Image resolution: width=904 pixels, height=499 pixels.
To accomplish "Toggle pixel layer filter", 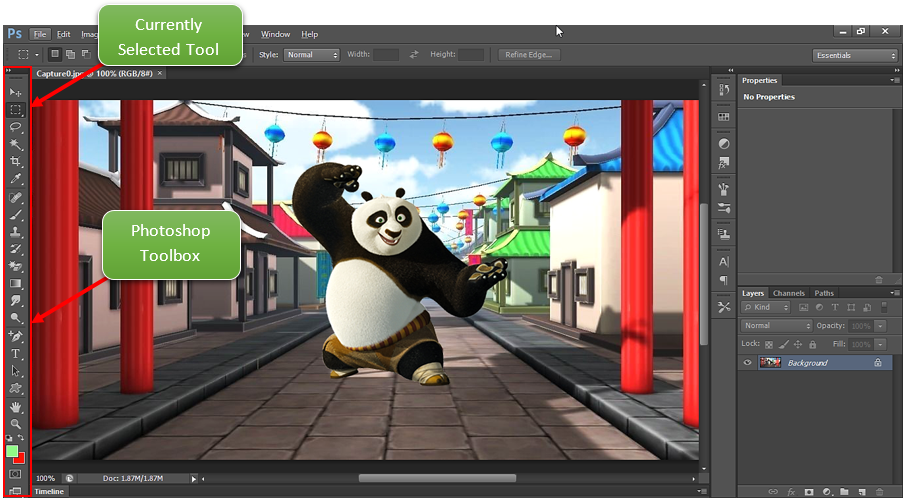I will click(804, 308).
